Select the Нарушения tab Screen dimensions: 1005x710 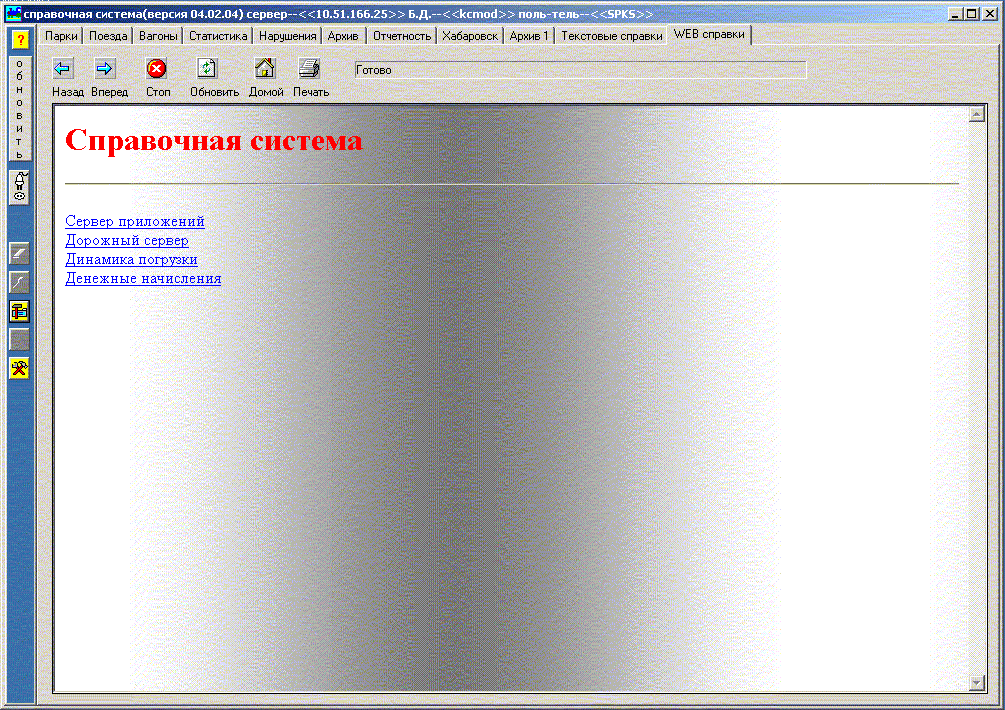pos(287,36)
